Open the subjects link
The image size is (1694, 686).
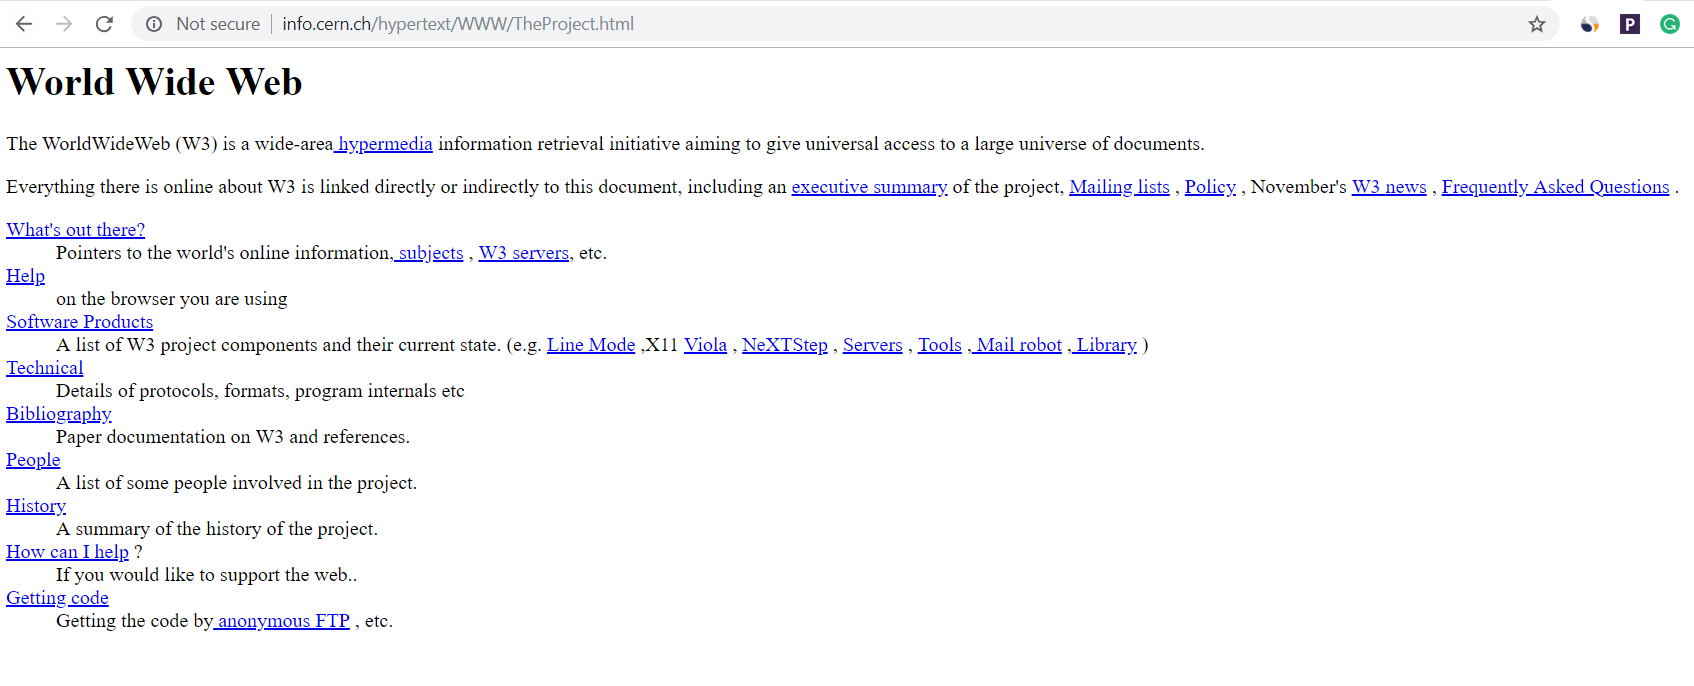tap(429, 253)
